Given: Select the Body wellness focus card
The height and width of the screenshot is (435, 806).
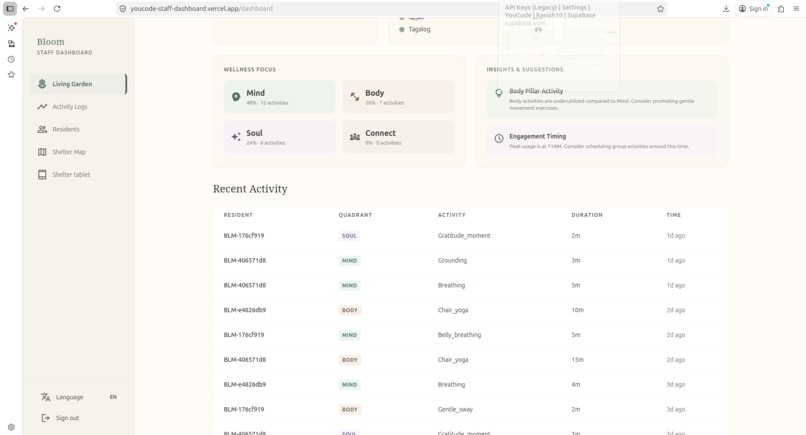Looking at the screenshot, I should [398, 97].
